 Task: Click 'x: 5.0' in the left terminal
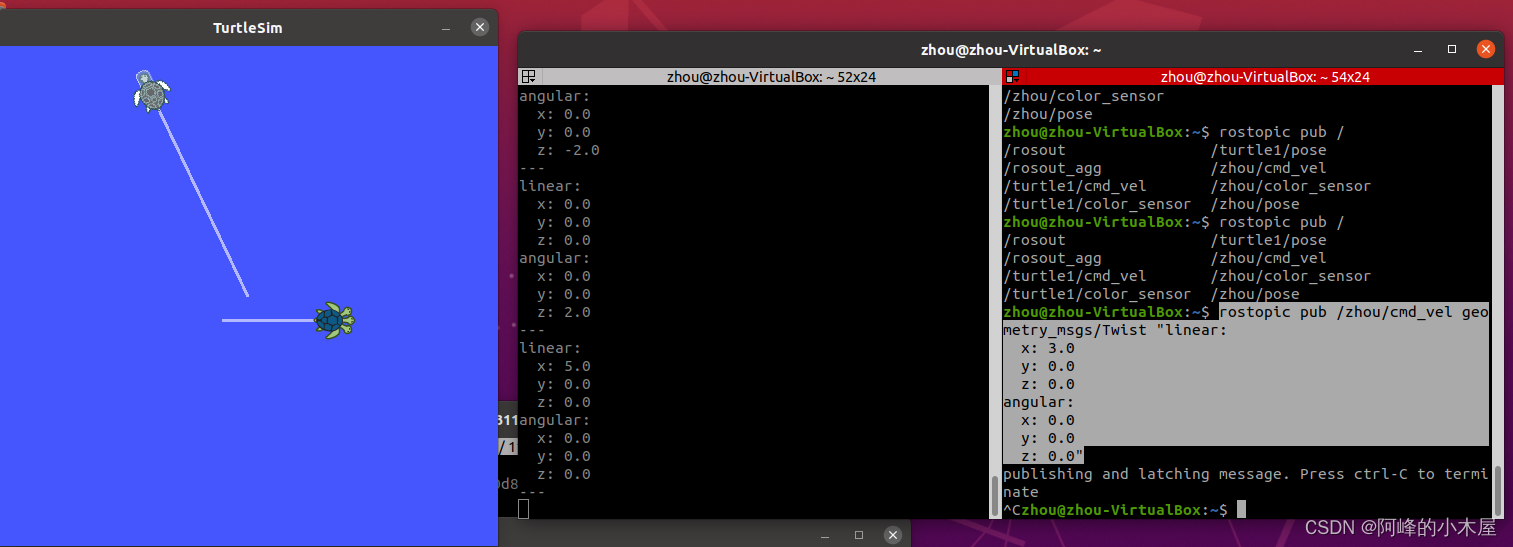[x=564, y=366]
